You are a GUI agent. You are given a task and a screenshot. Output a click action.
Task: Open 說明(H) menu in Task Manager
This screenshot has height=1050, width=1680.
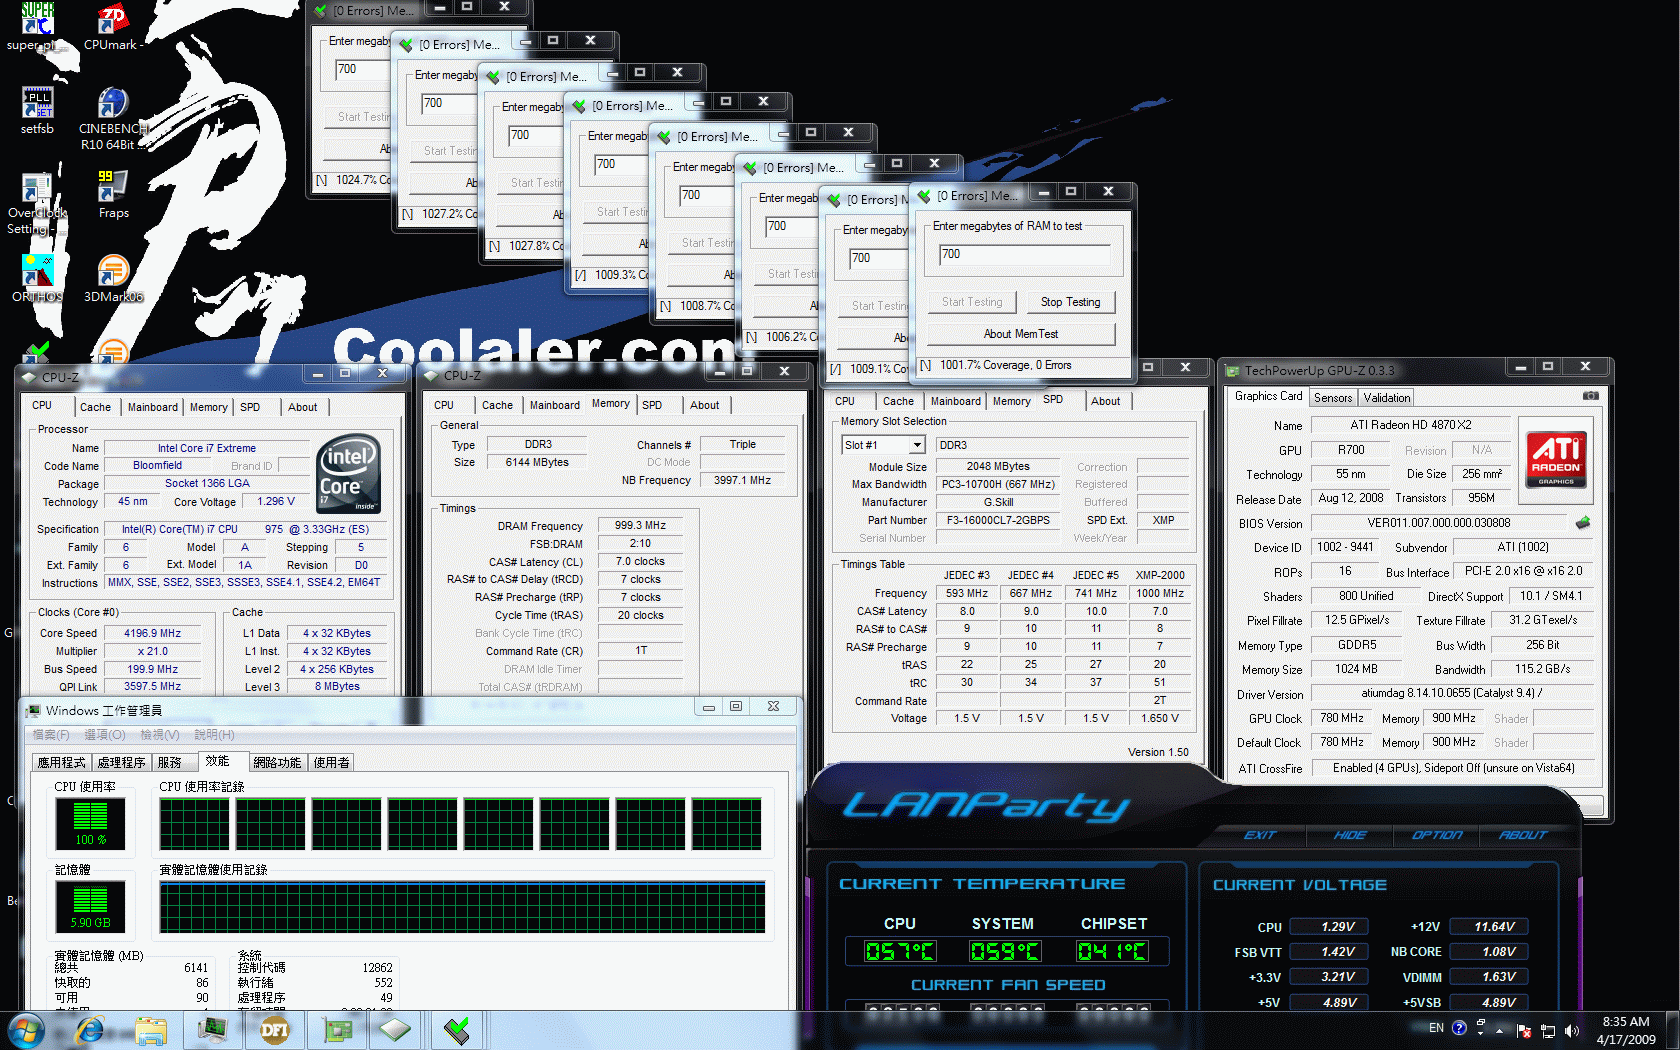pyautogui.click(x=214, y=735)
